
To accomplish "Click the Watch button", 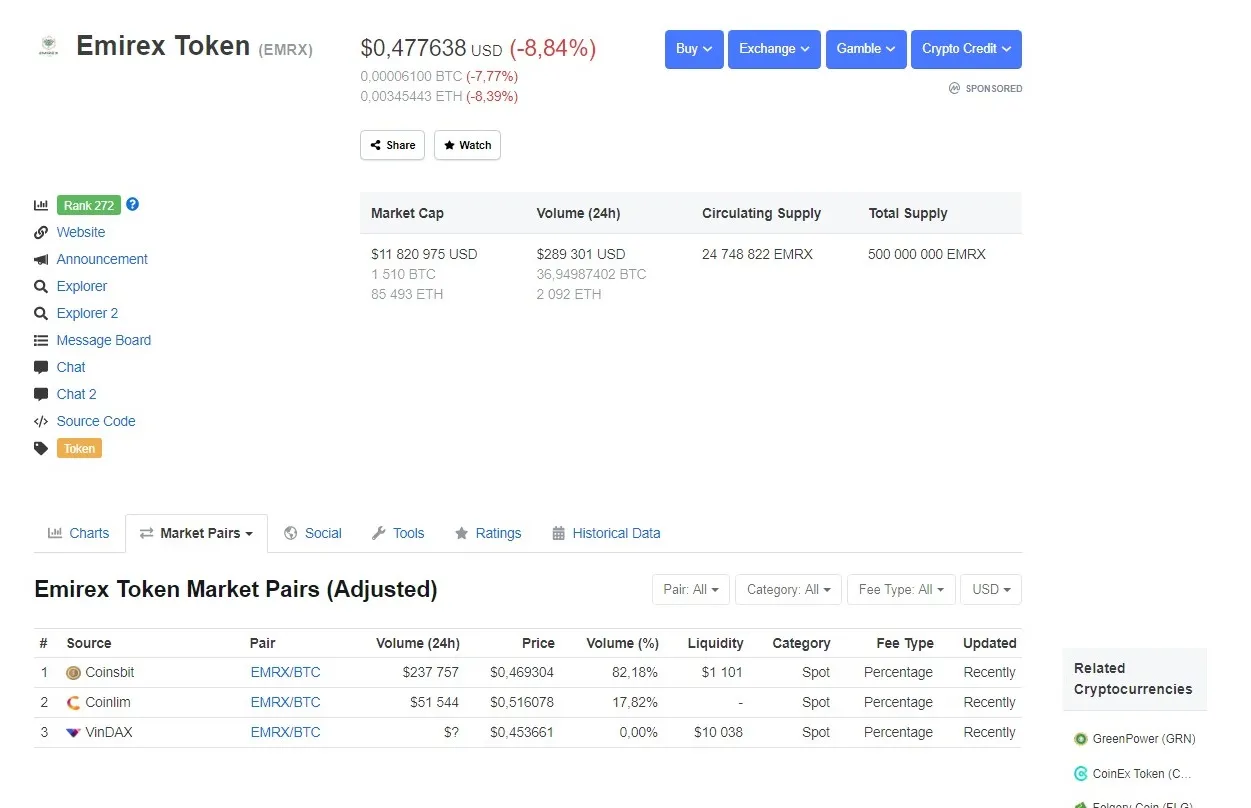I will coord(467,145).
